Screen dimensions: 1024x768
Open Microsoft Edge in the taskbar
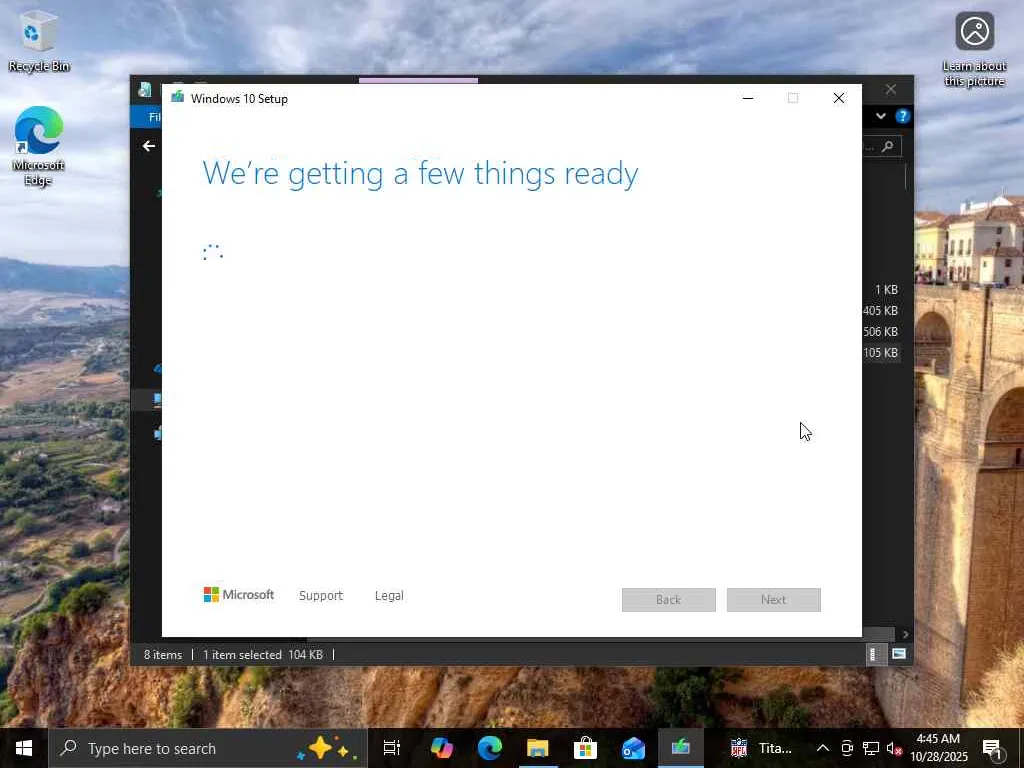489,748
